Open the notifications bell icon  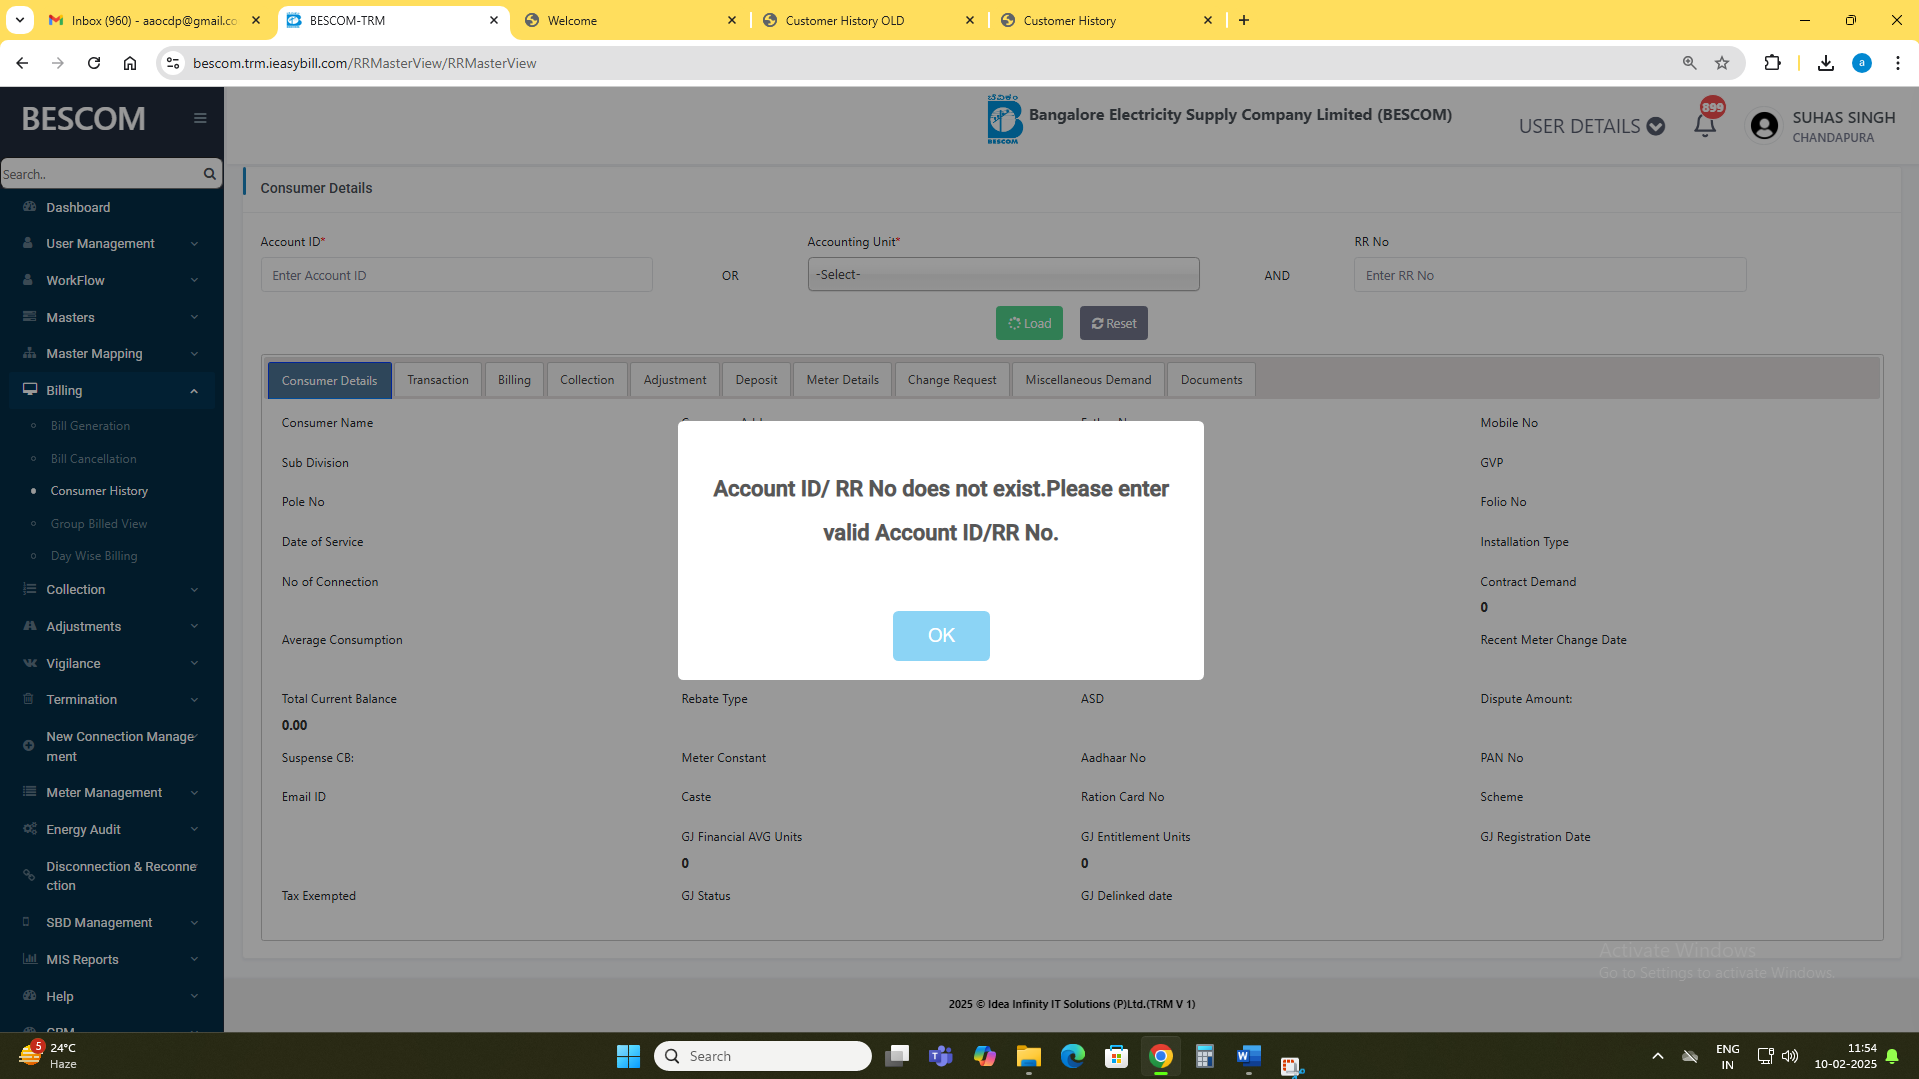1705,126
